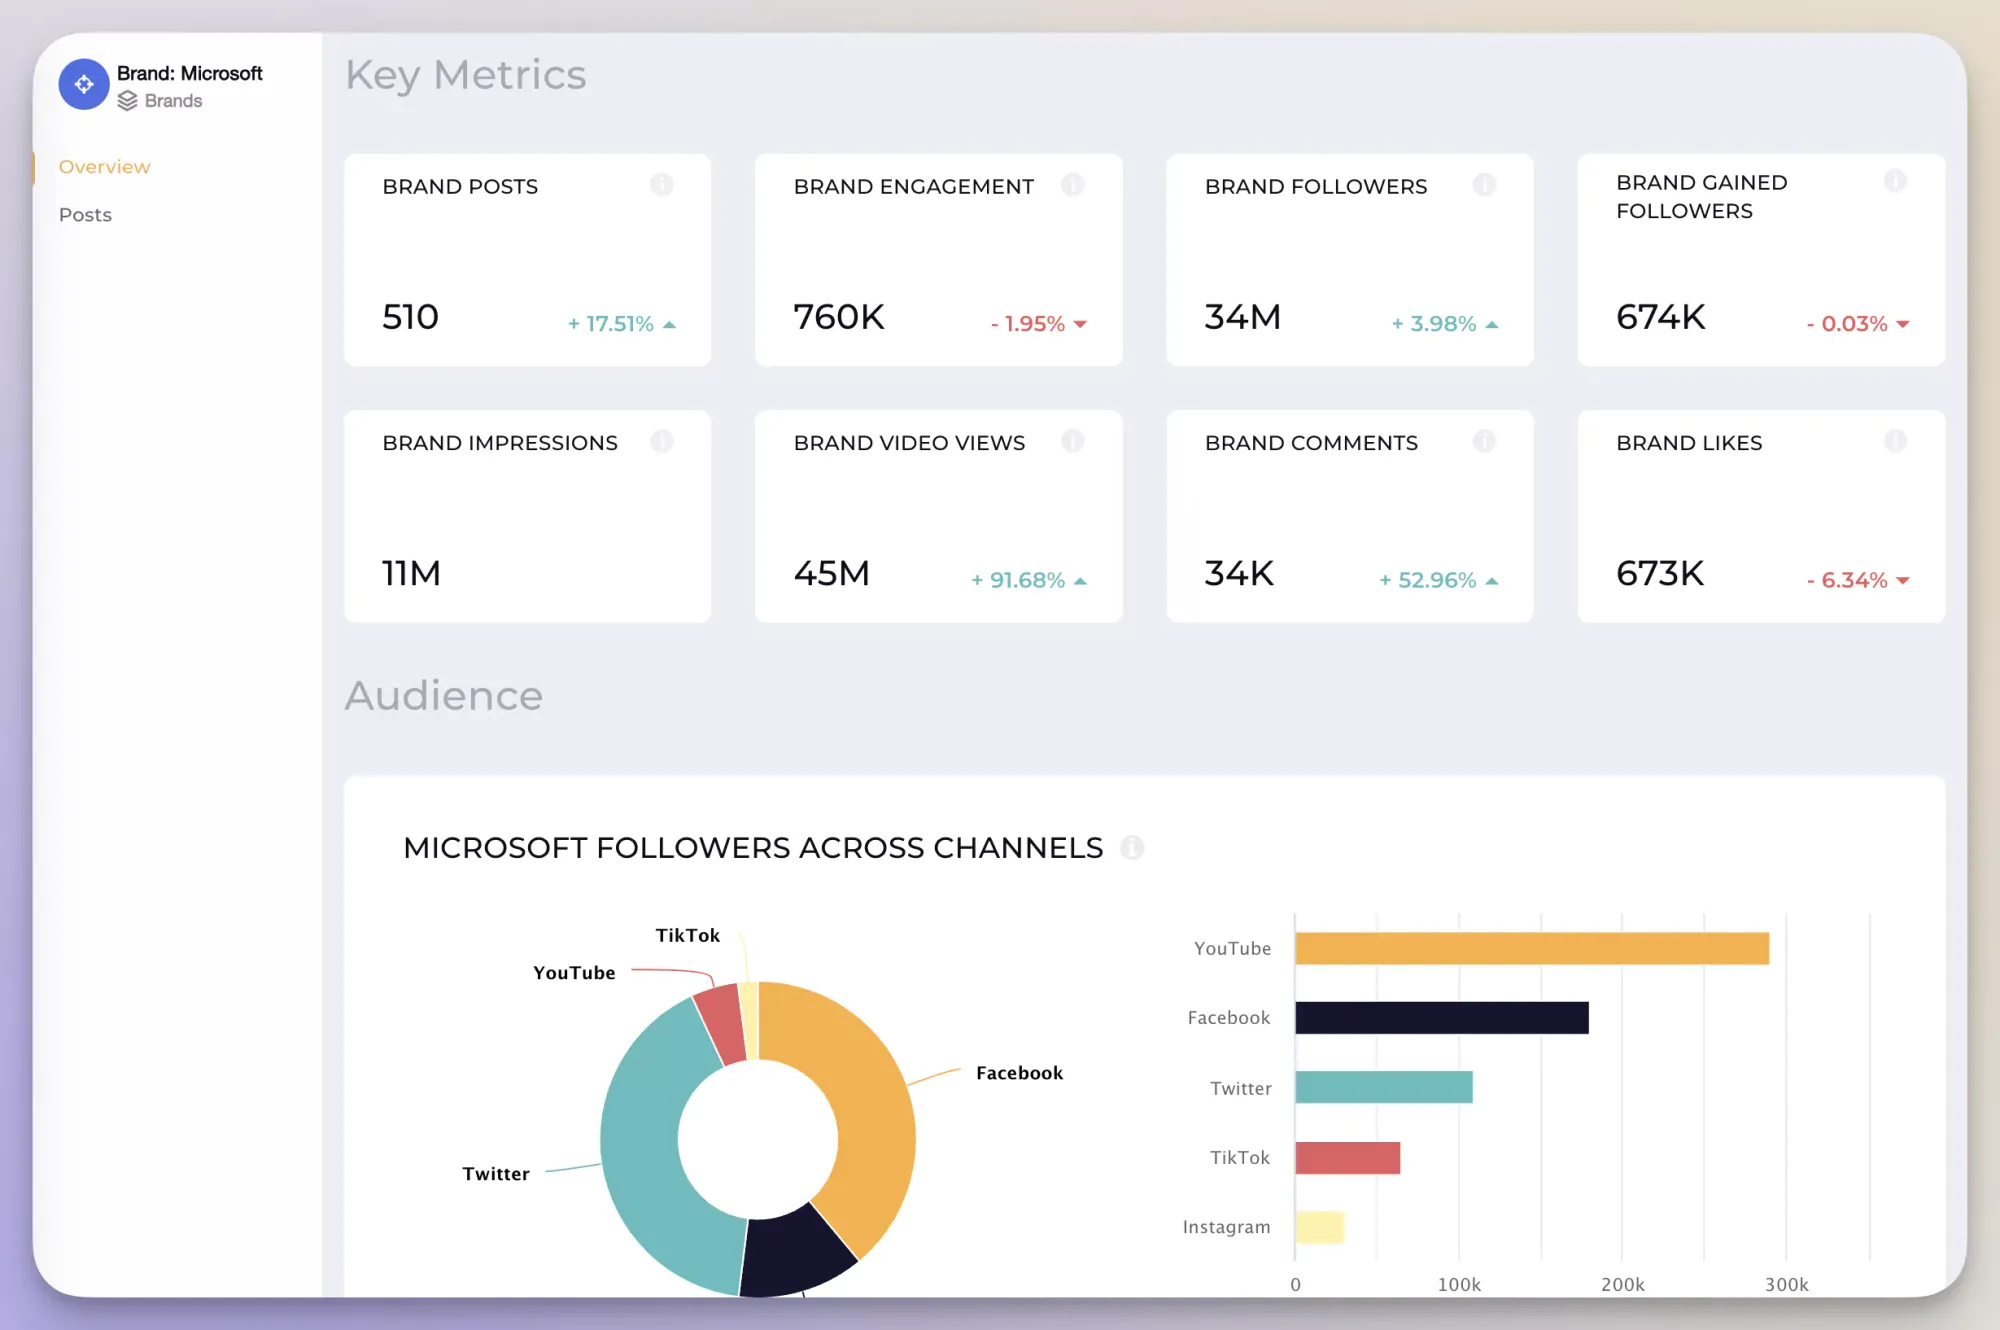The width and height of the screenshot is (2000, 1330).
Task: Click the Microsoft brand logo icon
Action: click(x=84, y=85)
